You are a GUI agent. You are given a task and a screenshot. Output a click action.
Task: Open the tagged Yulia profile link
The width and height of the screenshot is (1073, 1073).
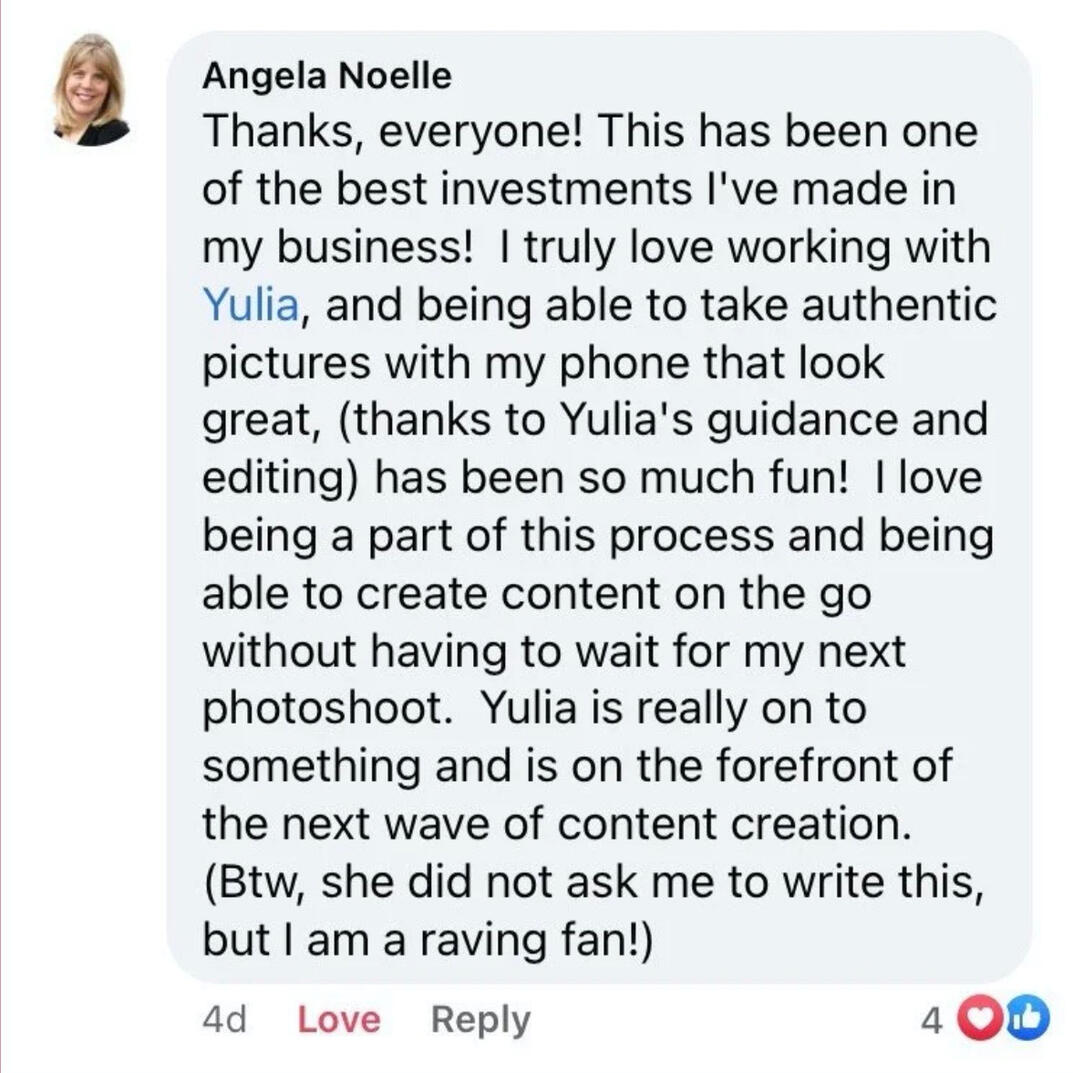pos(251,305)
